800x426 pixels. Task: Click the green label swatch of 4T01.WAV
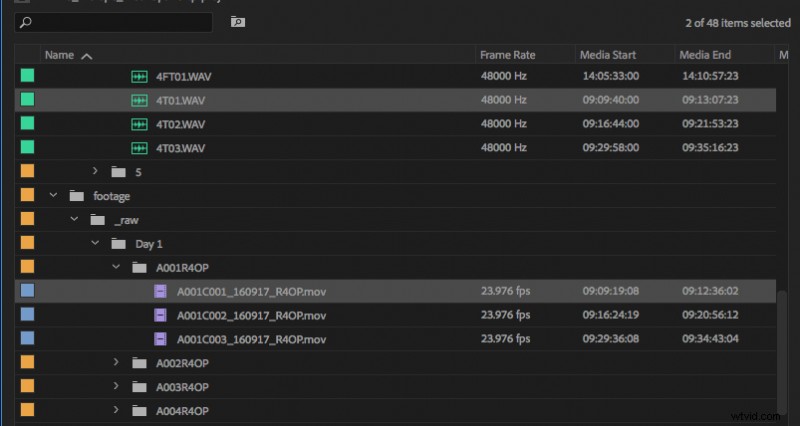(x=28, y=99)
